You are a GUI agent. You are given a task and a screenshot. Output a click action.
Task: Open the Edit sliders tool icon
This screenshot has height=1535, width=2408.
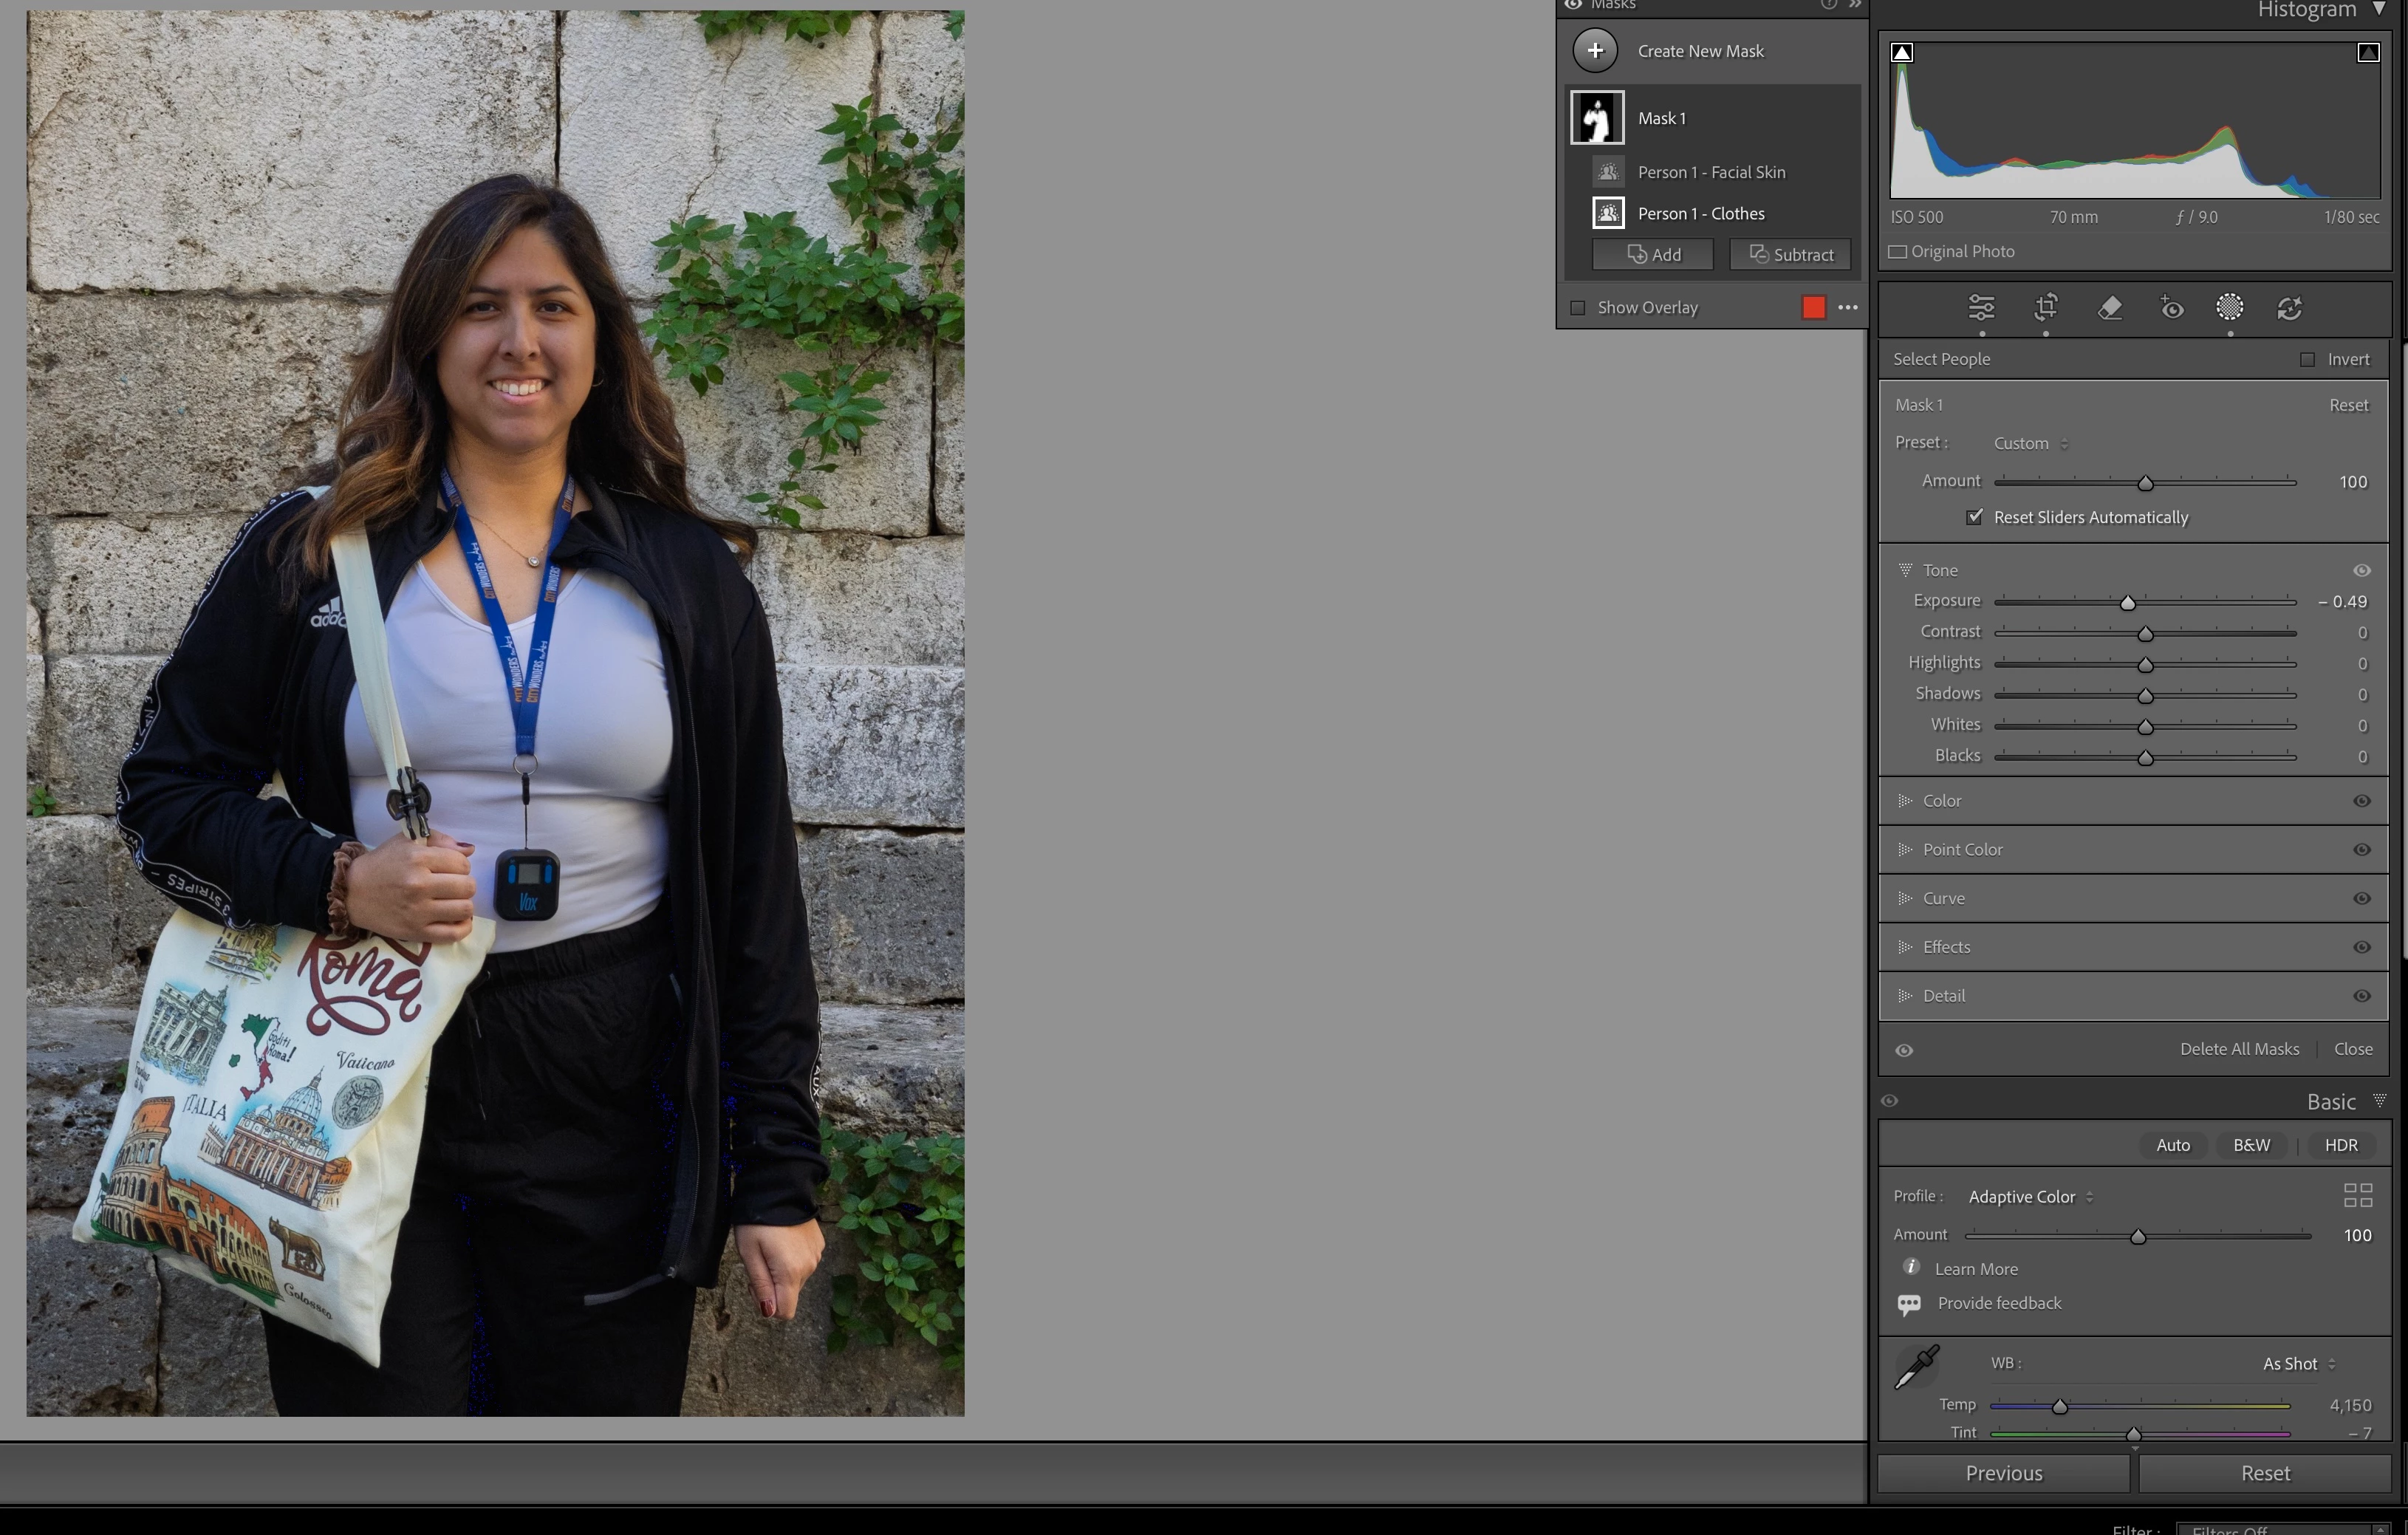1981,308
